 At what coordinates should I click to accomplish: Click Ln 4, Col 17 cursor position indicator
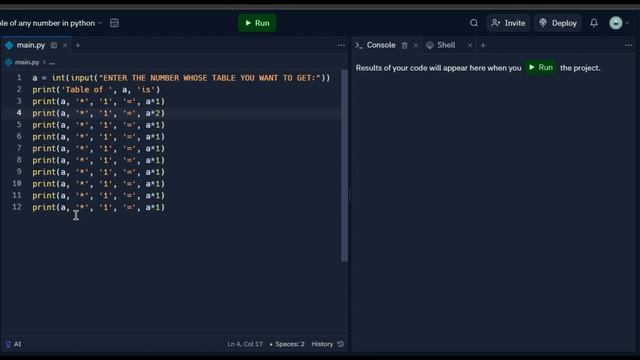pyautogui.click(x=245, y=344)
